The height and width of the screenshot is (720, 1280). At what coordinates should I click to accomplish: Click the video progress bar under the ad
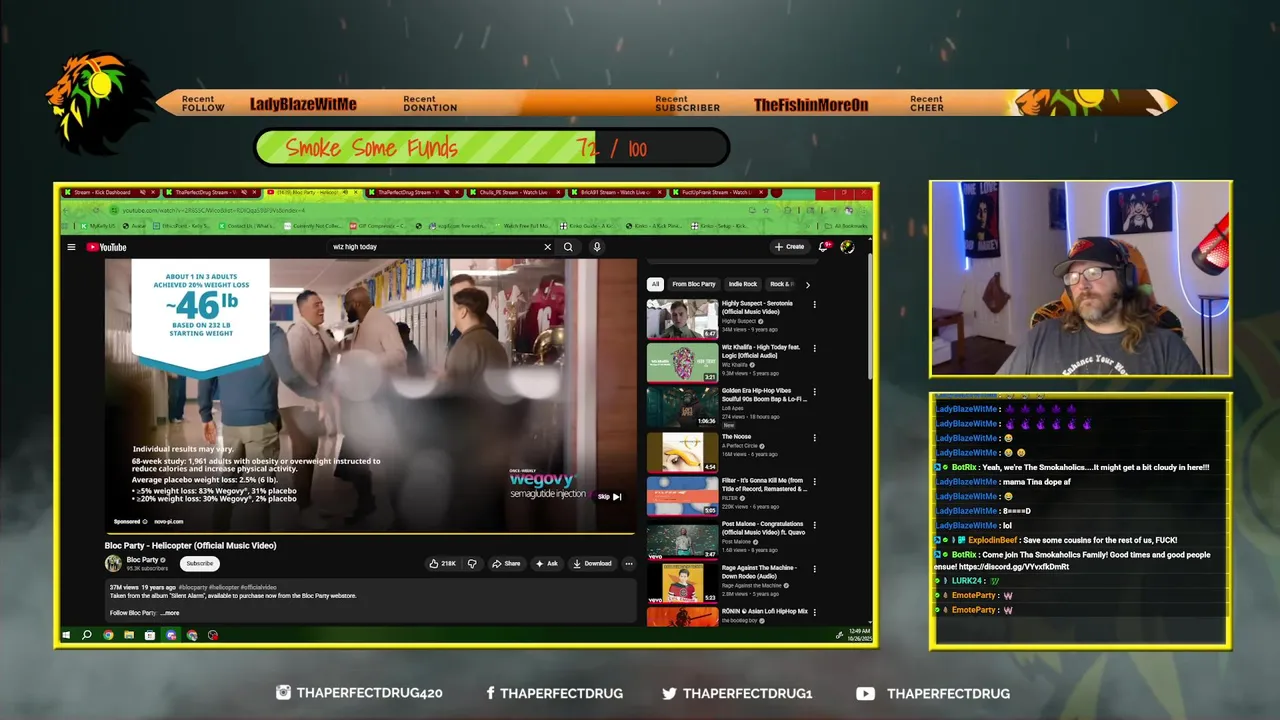point(370,534)
